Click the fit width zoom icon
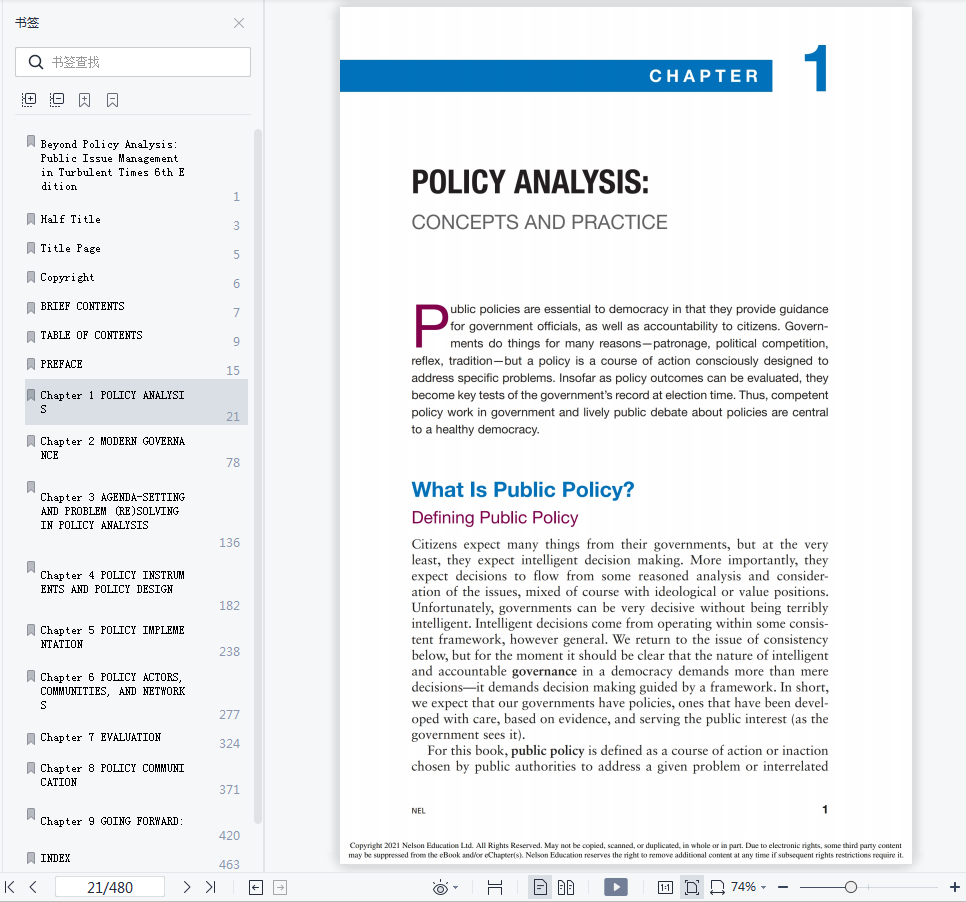 coord(717,887)
